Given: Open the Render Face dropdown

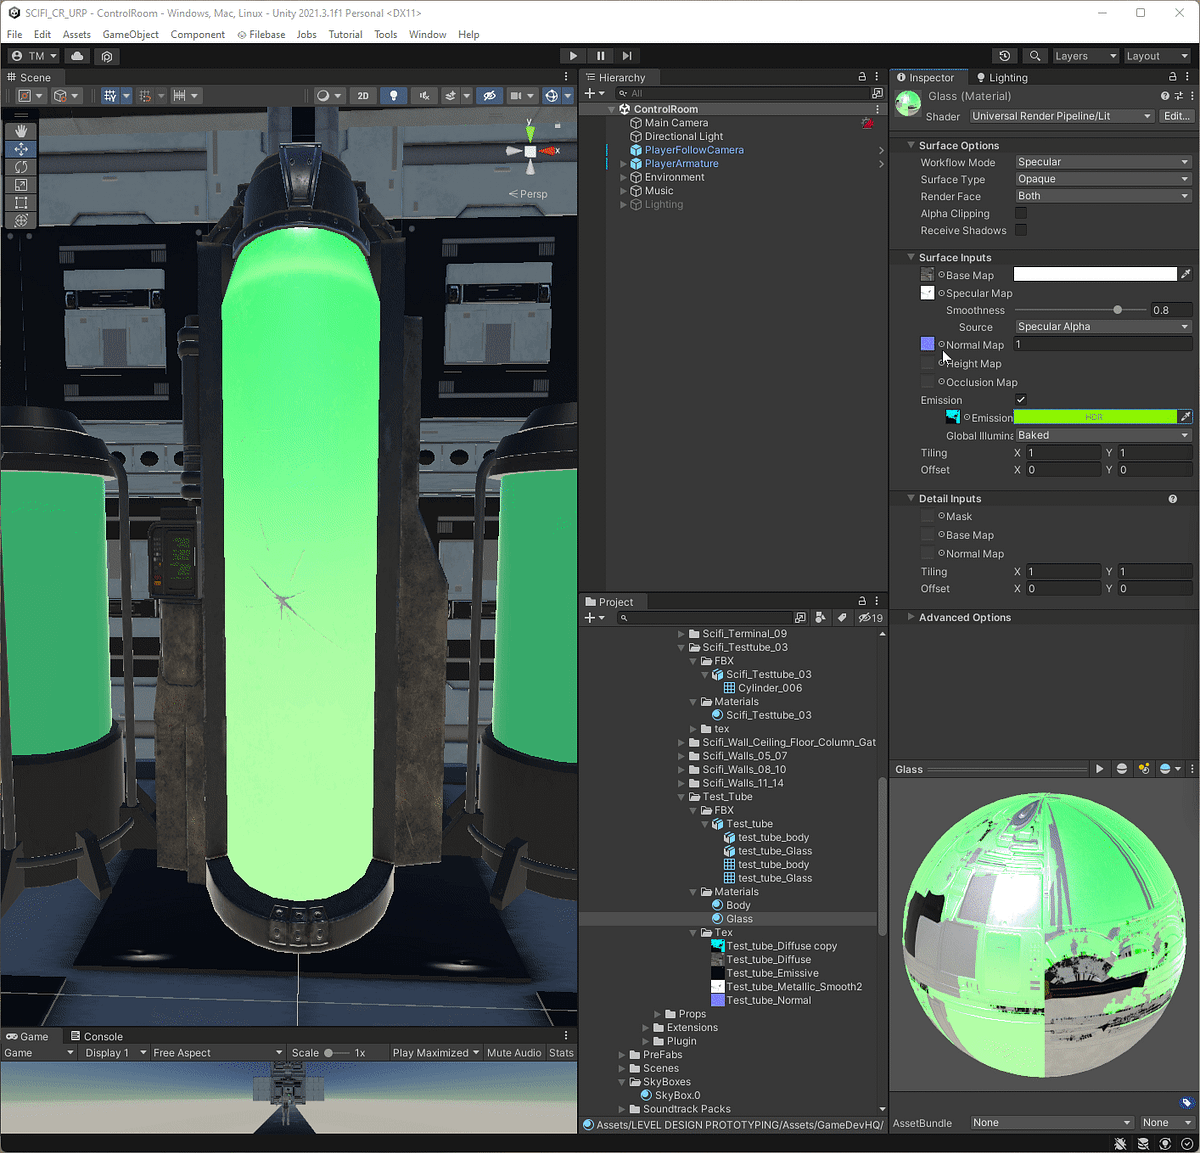Looking at the screenshot, I should [x=1103, y=196].
